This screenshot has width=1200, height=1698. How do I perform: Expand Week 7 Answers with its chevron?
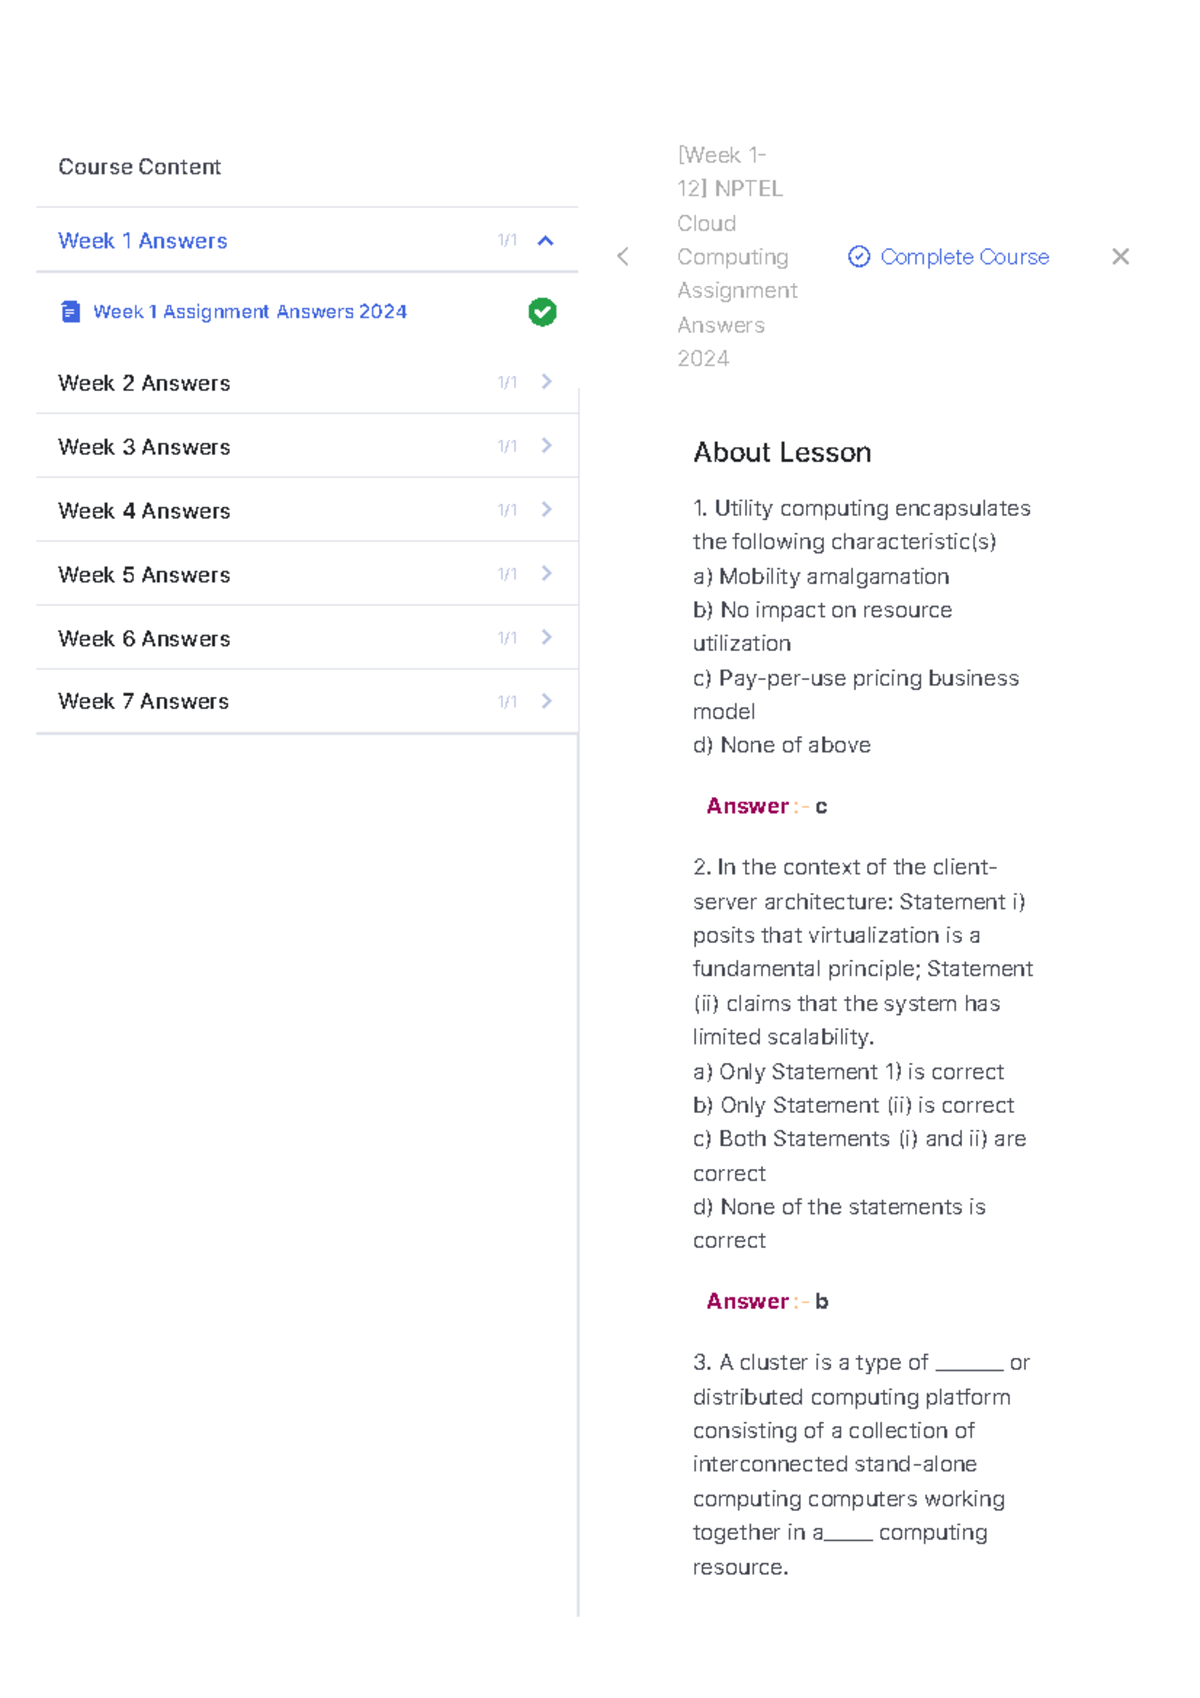pyautogui.click(x=546, y=701)
